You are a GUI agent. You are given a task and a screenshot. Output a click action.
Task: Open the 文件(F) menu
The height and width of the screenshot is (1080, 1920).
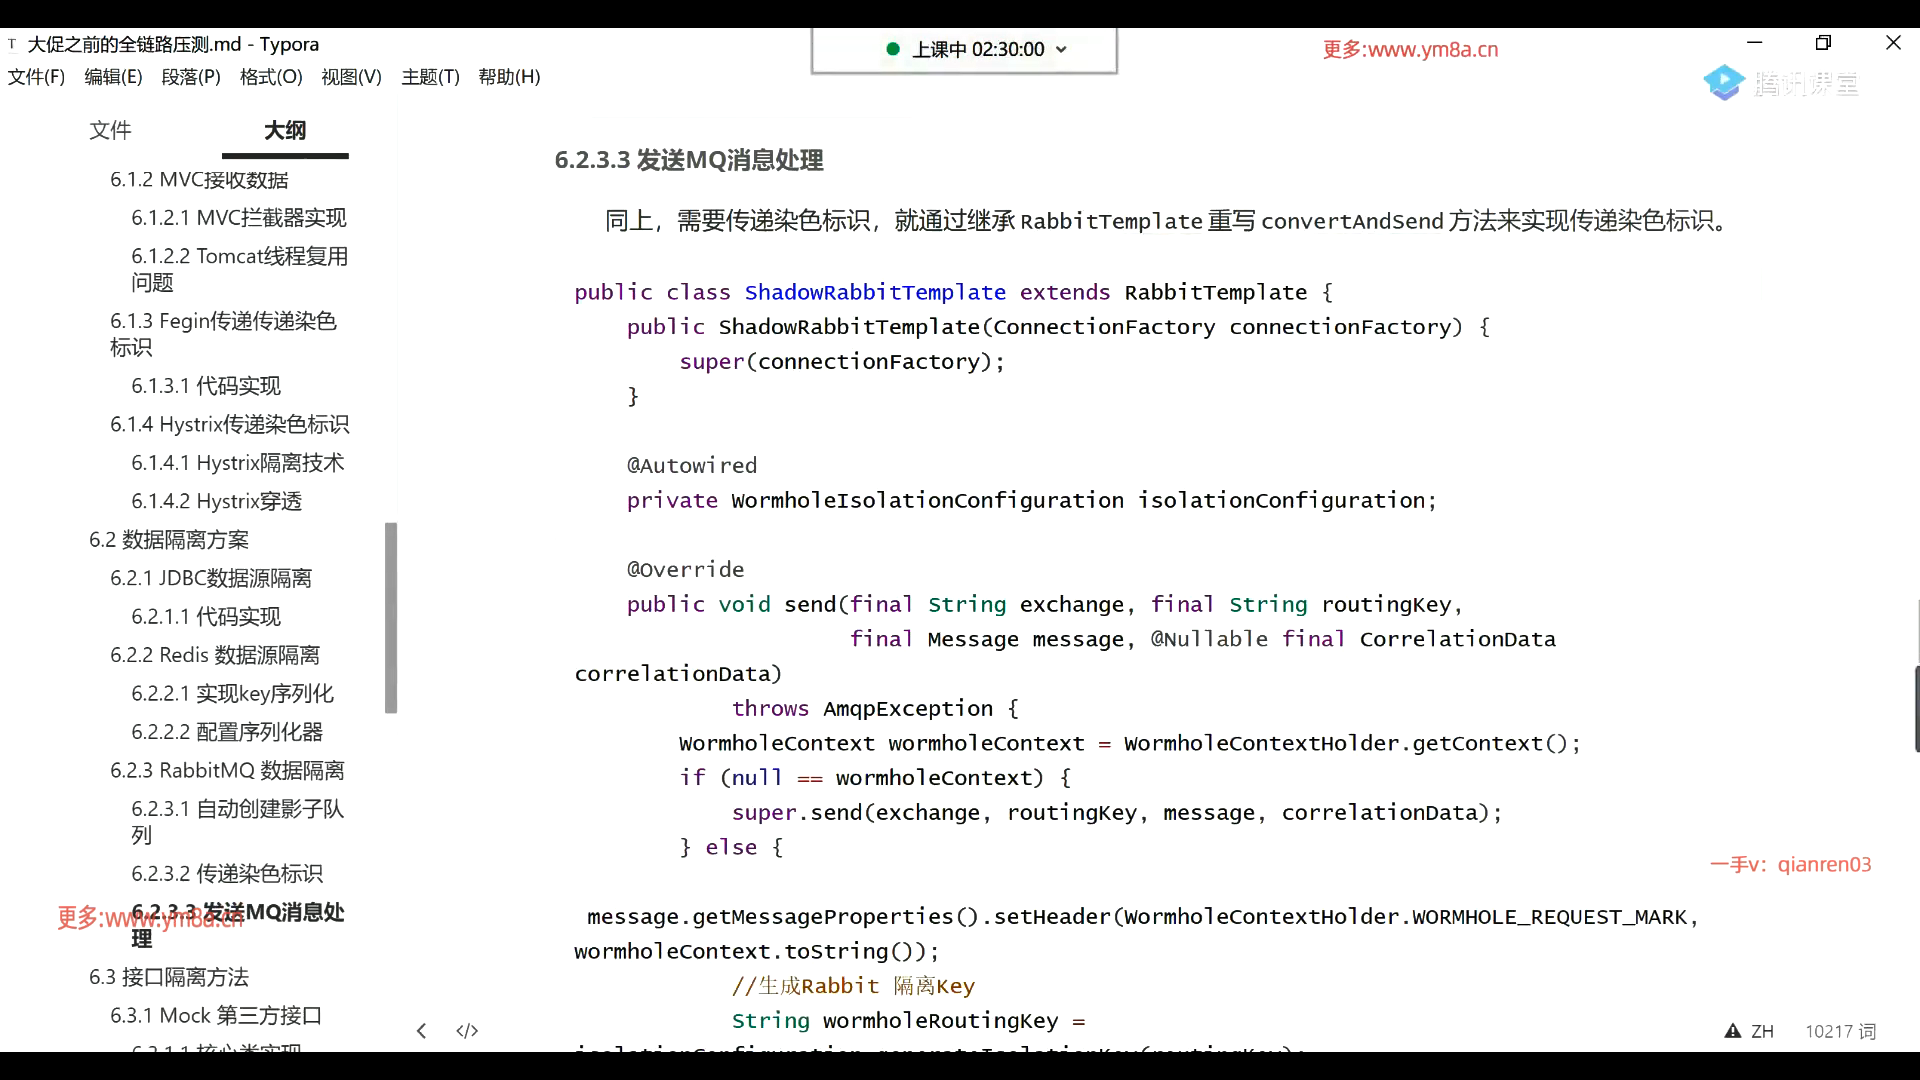pyautogui.click(x=36, y=77)
